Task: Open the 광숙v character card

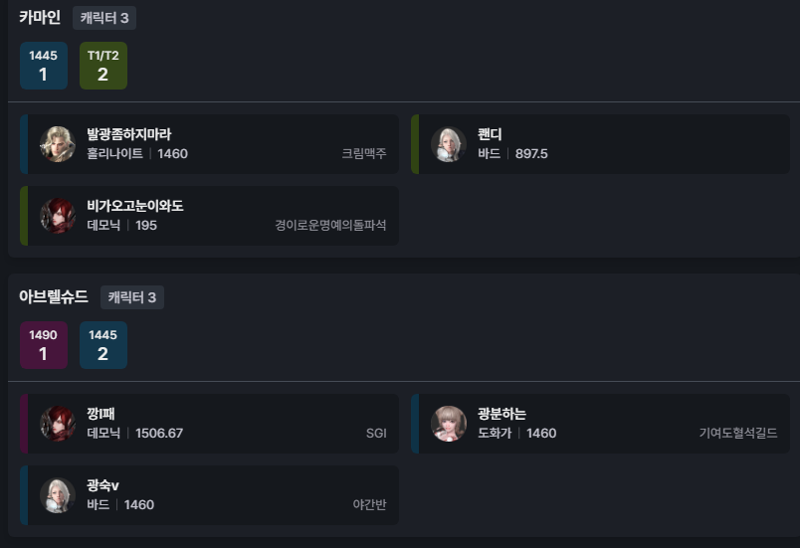Action: [x=209, y=495]
